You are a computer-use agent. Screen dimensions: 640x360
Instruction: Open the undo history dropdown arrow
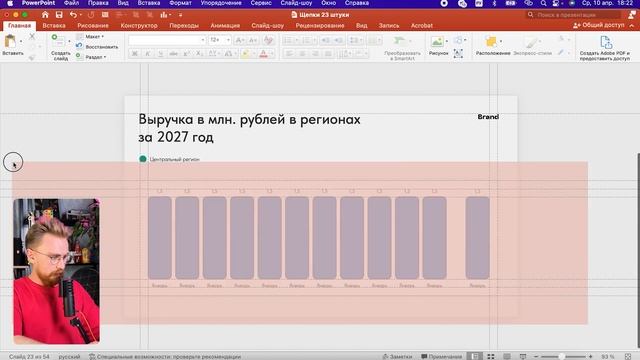pos(80,15)
